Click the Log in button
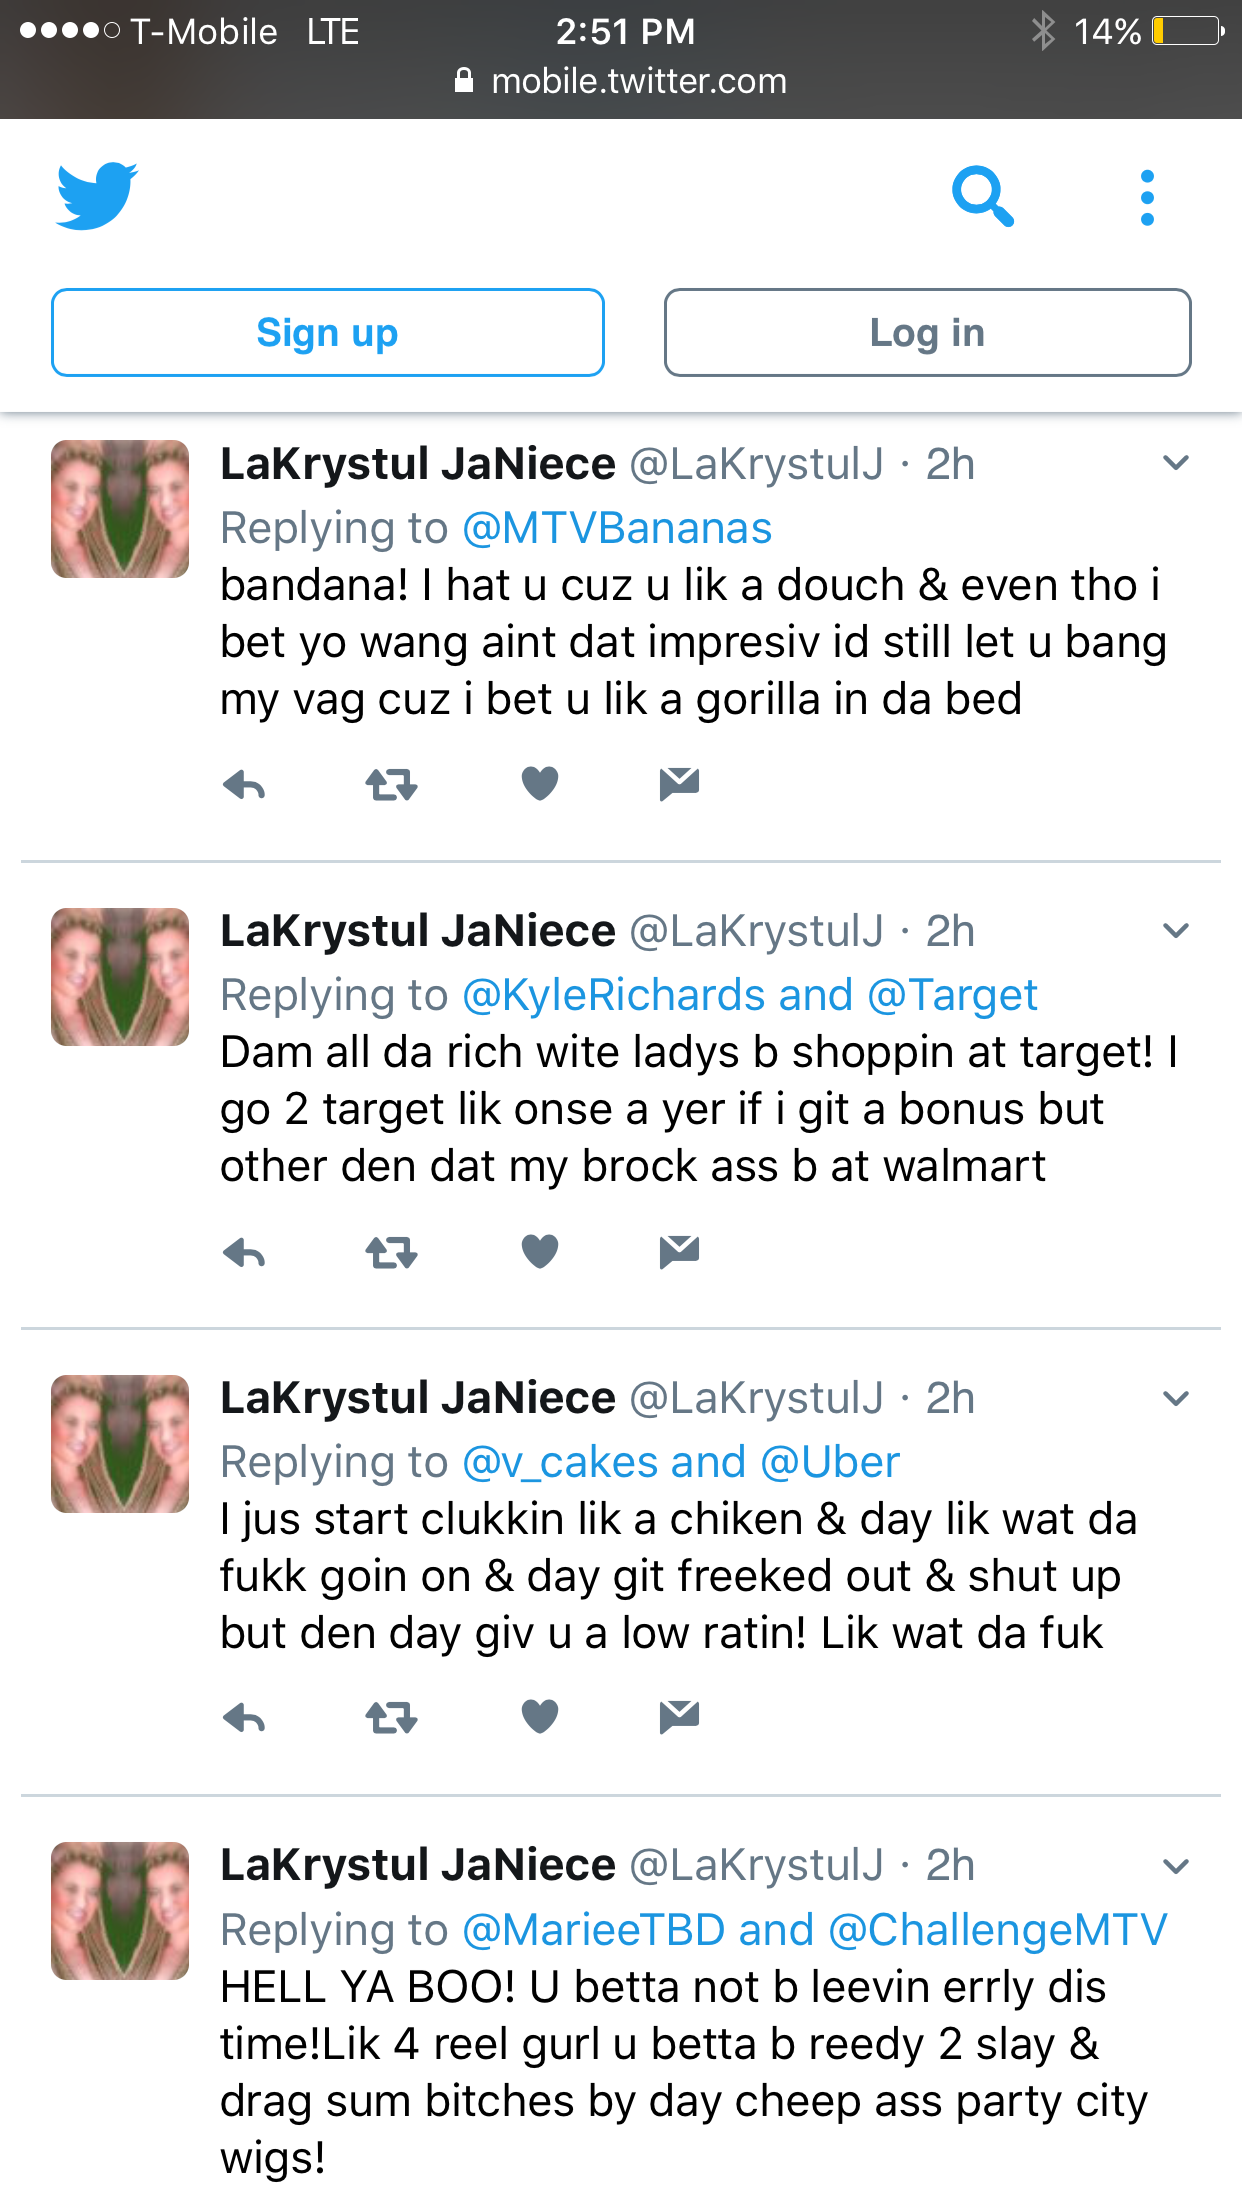This screenshot has width=1242, height=2208. click(927, 333)
